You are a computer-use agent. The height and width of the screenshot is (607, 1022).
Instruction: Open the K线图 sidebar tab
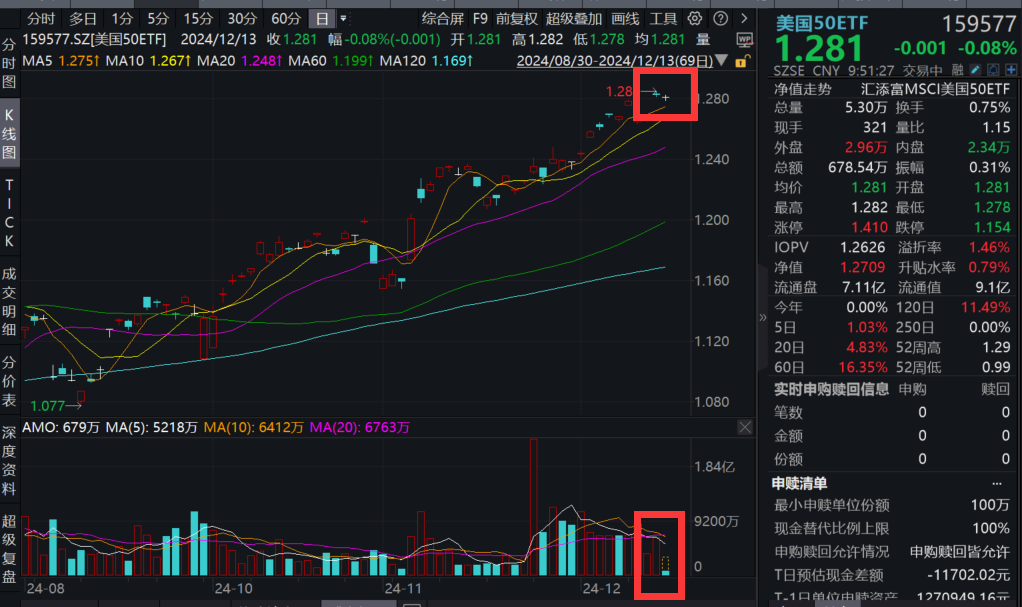point(9,134)
